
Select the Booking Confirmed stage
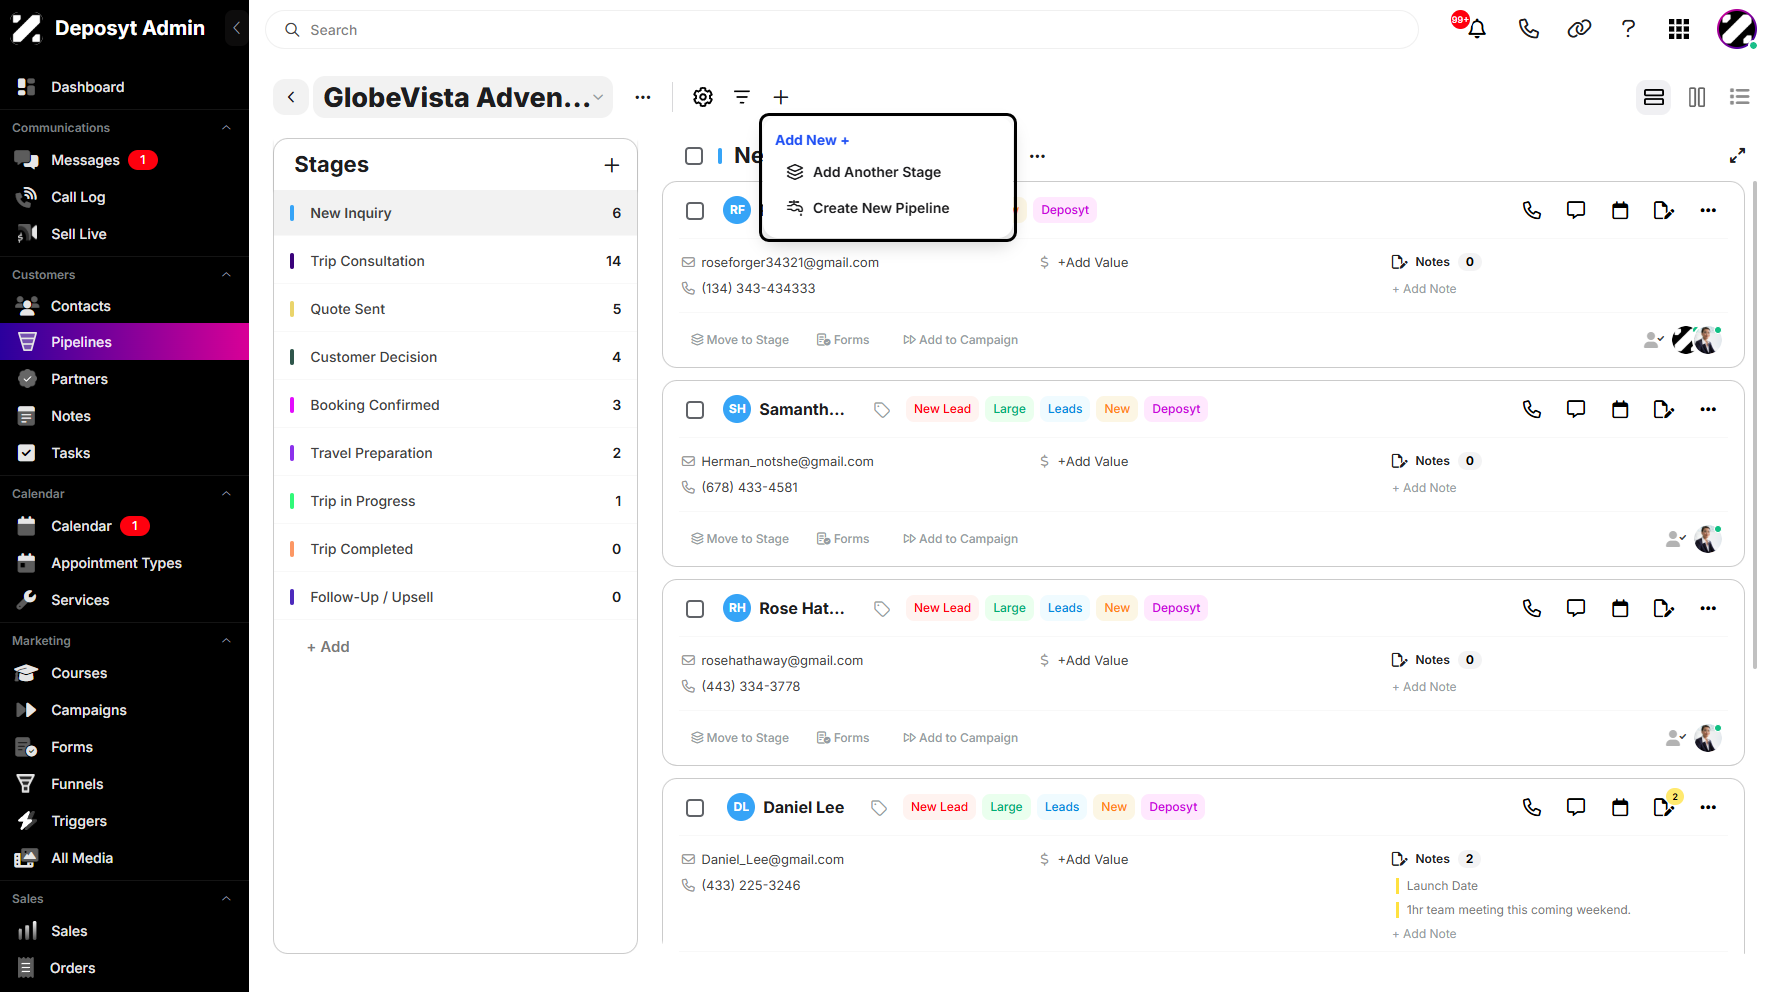(x=455, y=405)
